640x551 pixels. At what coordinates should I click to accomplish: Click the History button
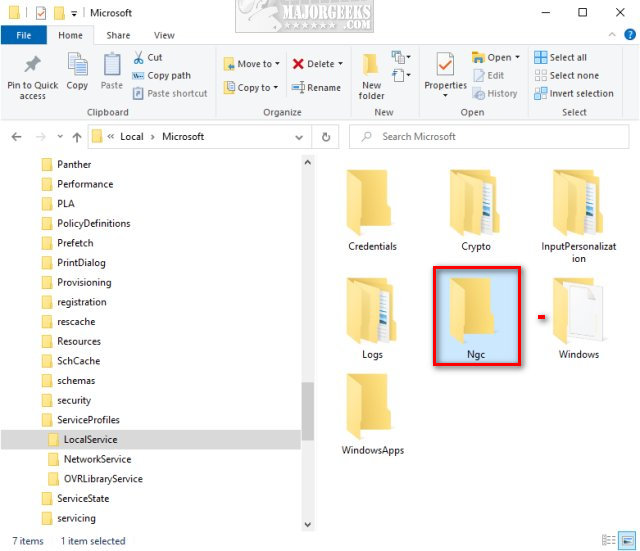[495, 93]
